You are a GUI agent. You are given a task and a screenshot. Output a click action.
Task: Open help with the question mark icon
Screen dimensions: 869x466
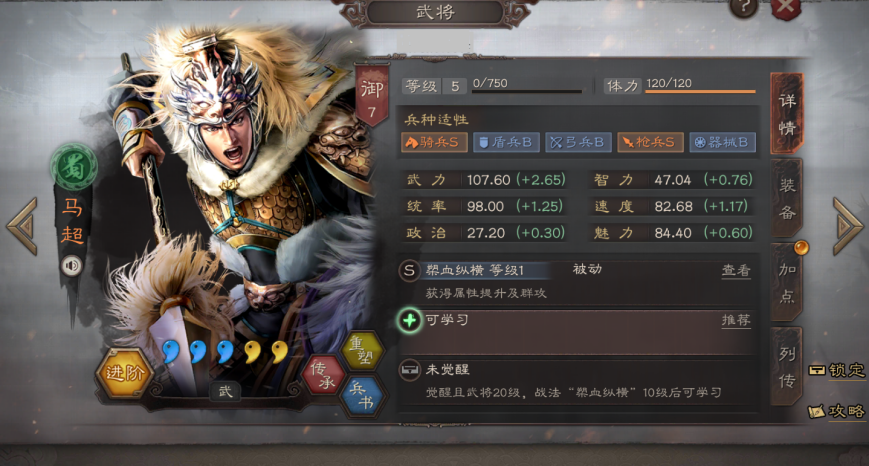[x=743, y=8]
